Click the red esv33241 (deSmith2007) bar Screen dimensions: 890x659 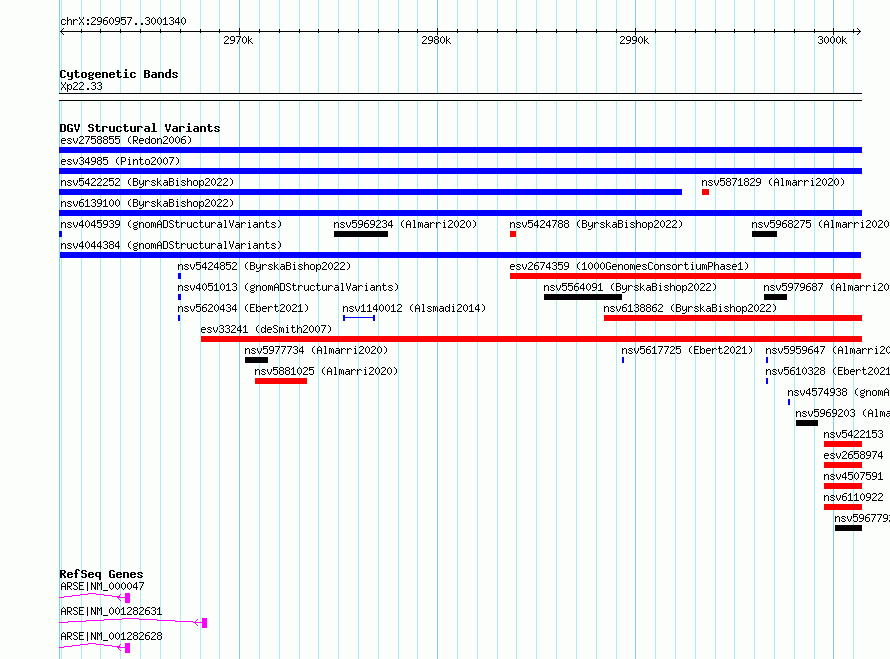tap(531, 339)
